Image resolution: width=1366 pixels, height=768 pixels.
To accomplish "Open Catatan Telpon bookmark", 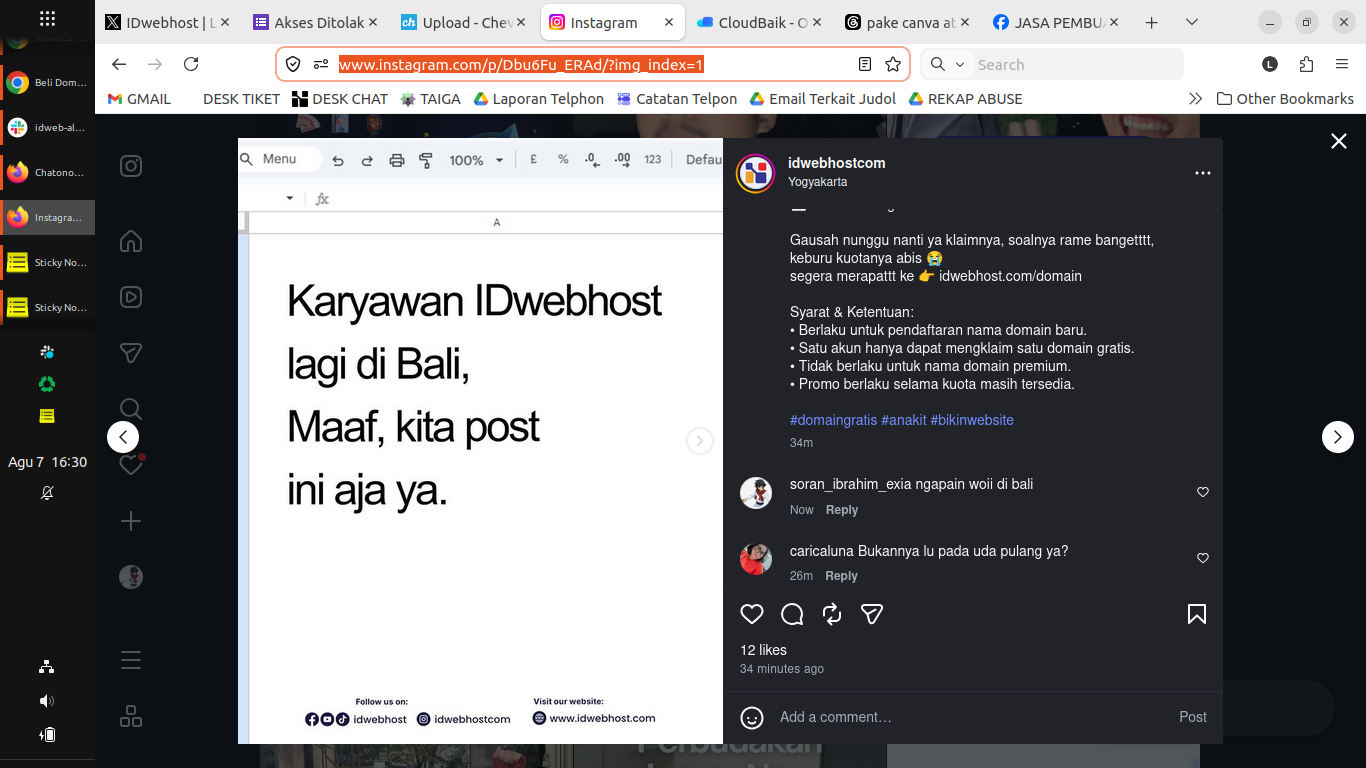I will pos(677,99).
